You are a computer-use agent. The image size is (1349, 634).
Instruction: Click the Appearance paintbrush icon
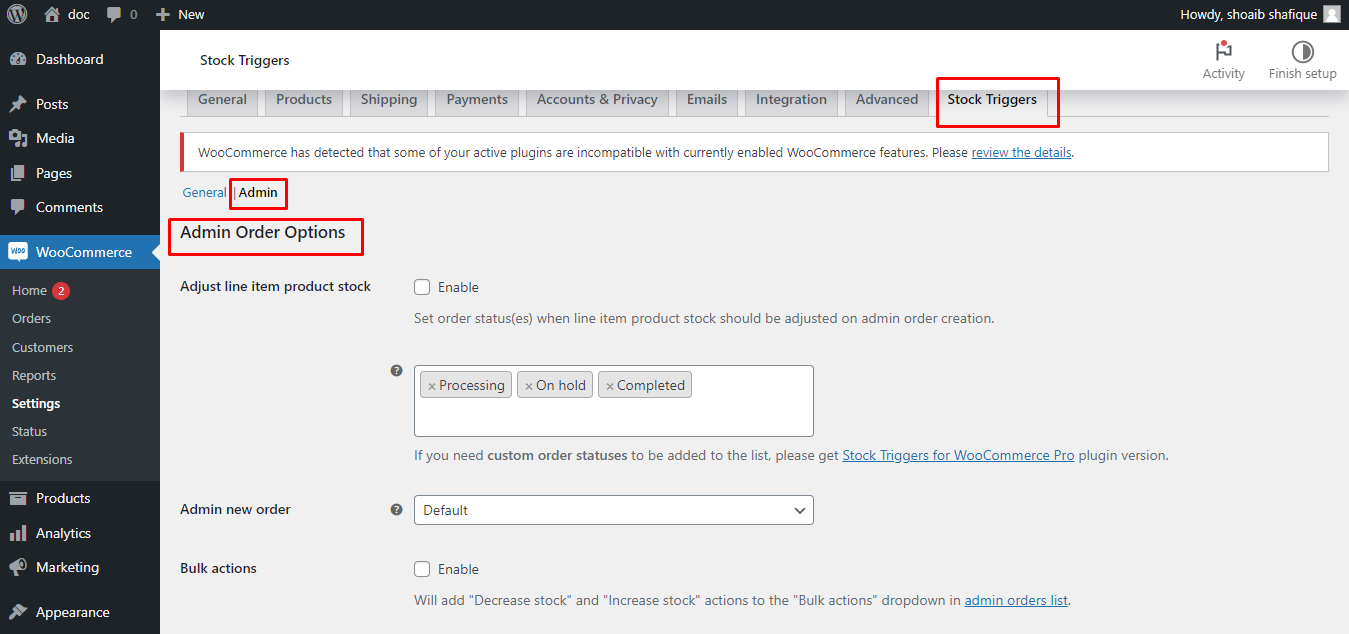point(18,612)
